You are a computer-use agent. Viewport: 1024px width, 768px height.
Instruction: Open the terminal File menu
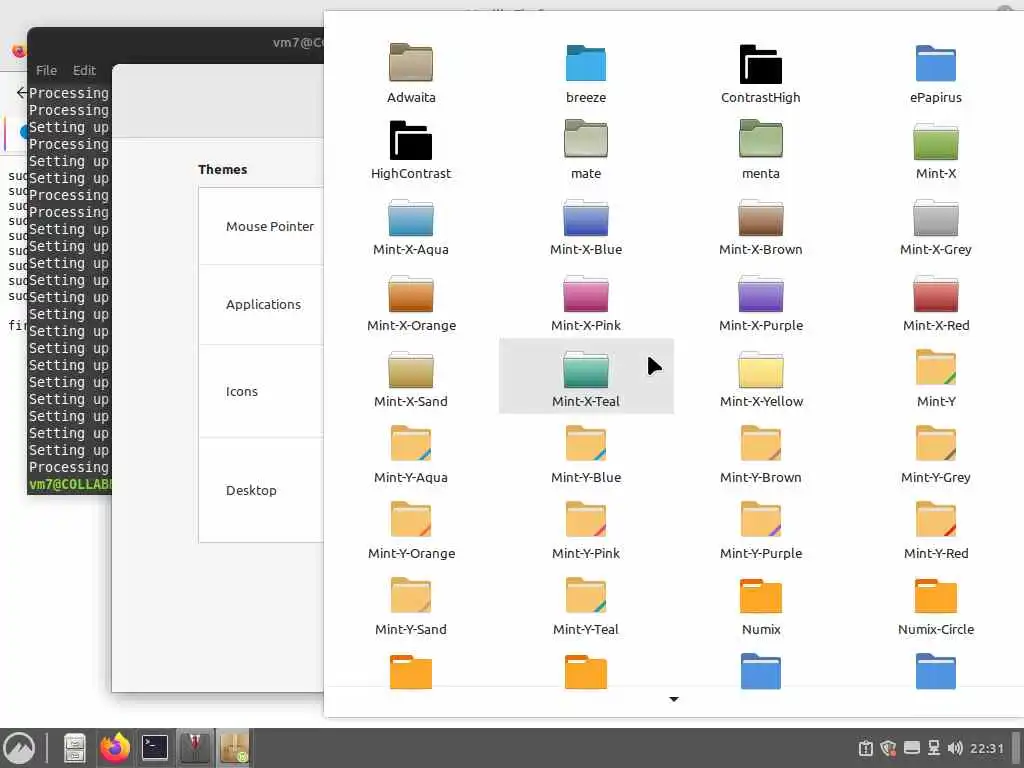46,70
